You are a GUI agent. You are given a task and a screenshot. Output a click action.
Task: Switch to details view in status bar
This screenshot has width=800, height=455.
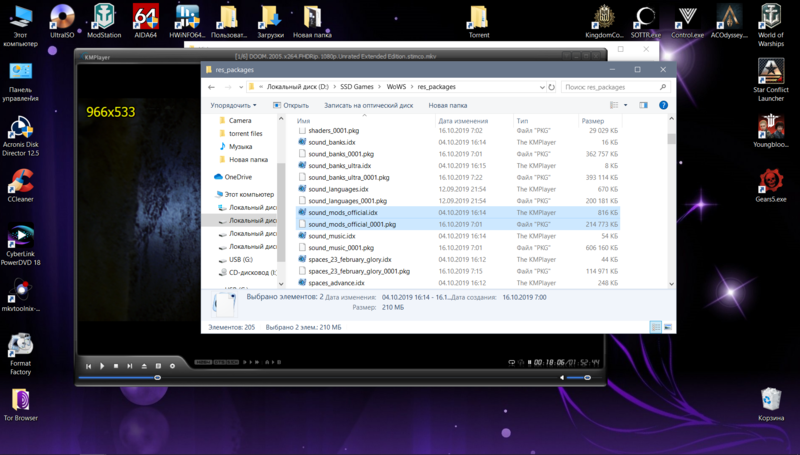tap(656, 327)
